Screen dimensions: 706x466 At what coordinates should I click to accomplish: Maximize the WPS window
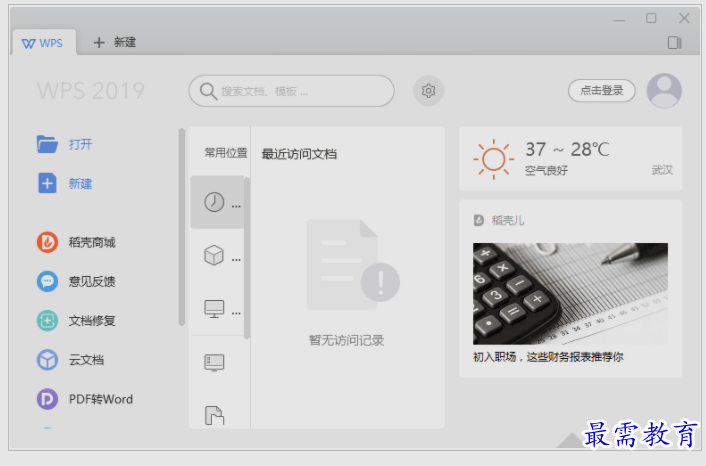651,18
